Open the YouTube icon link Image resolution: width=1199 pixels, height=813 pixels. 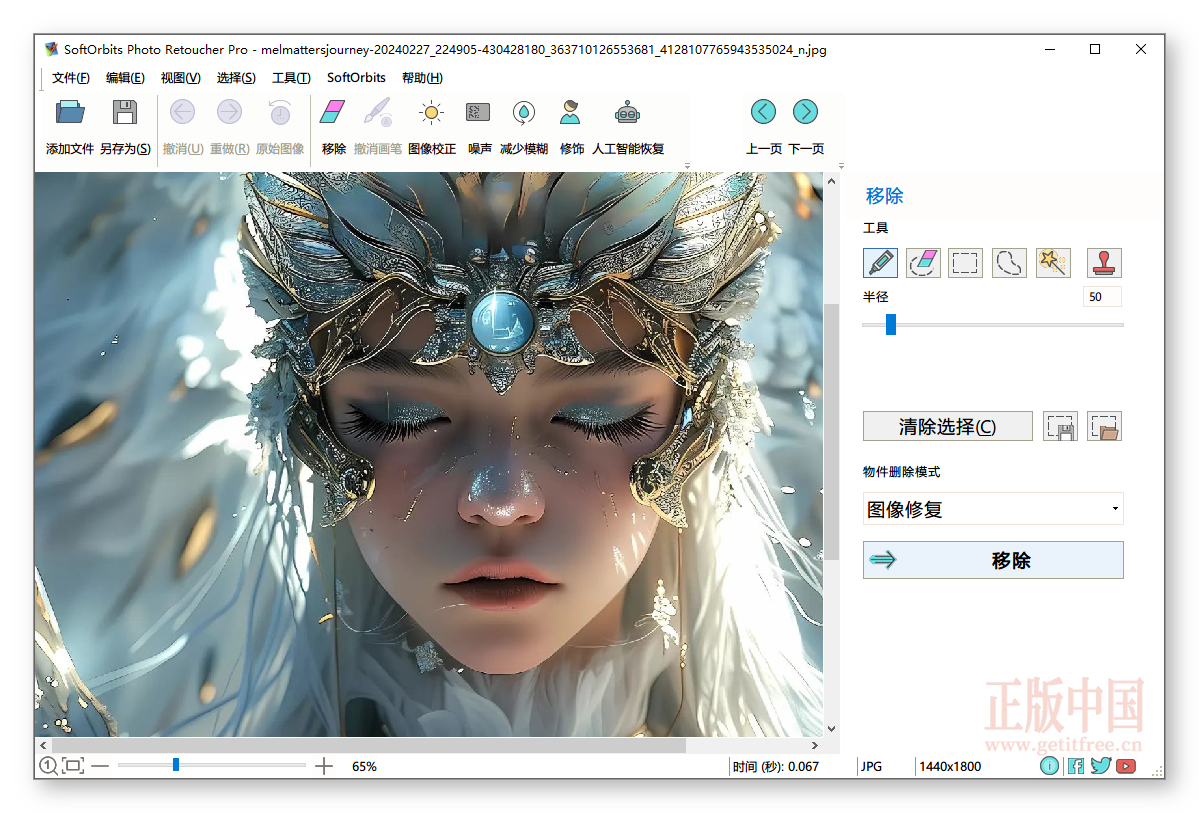pos(1126,766)
